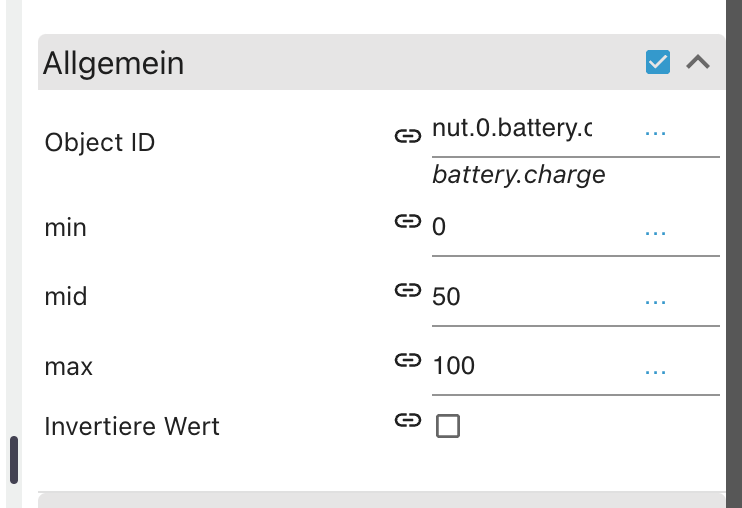Click the min value field
The height and width of the screenshot is (508, 742).
[530, 228]
